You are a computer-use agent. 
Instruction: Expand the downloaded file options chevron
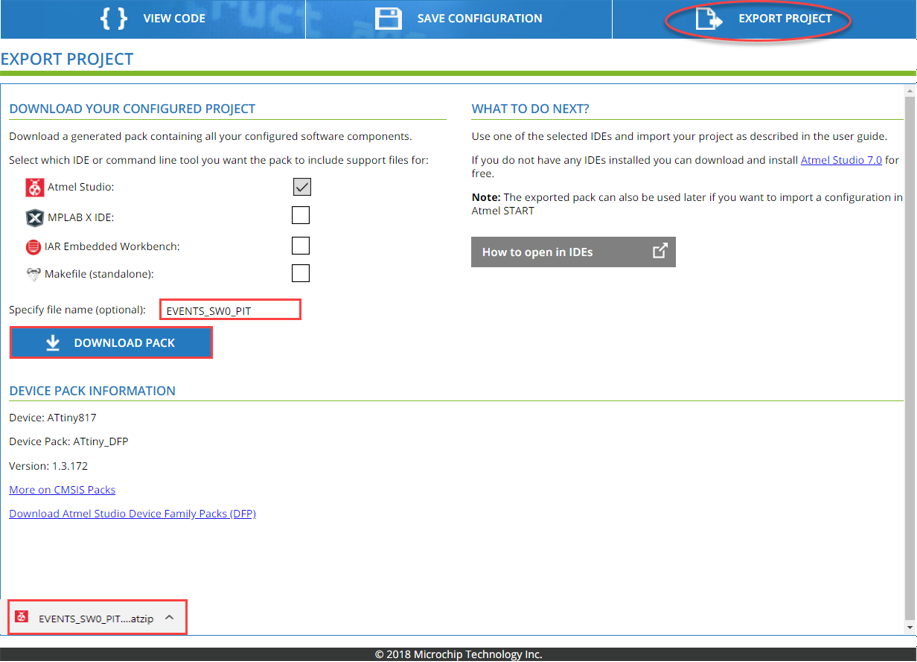coord(169,618)
